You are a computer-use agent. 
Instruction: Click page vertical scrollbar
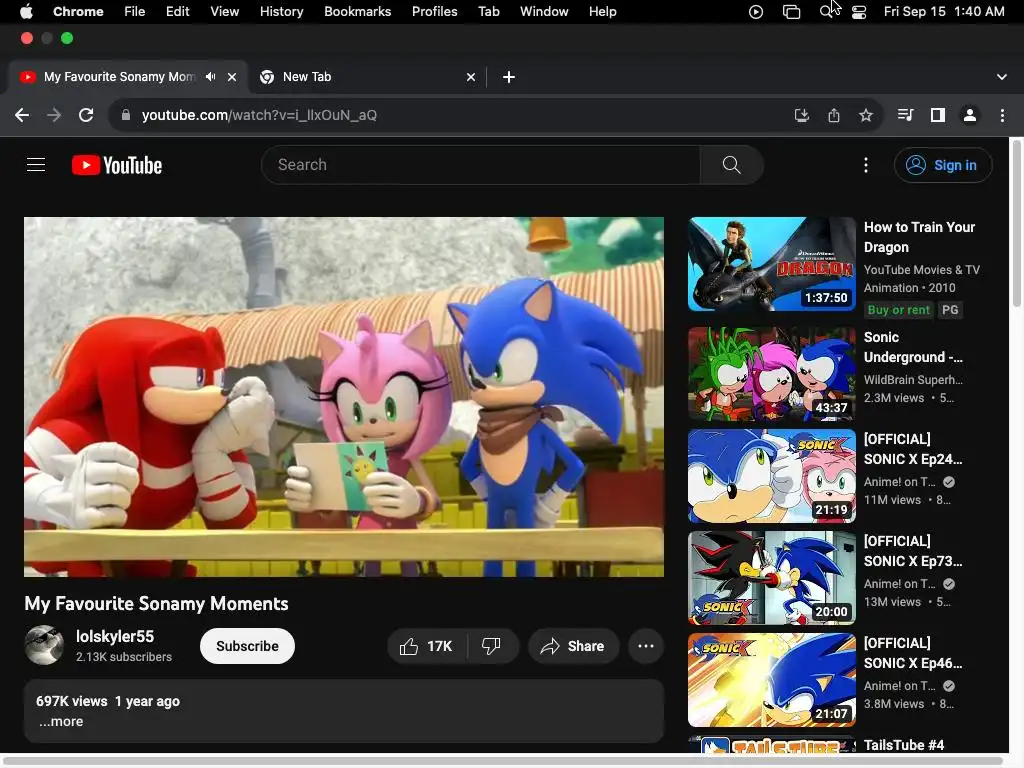(1016, 223)
